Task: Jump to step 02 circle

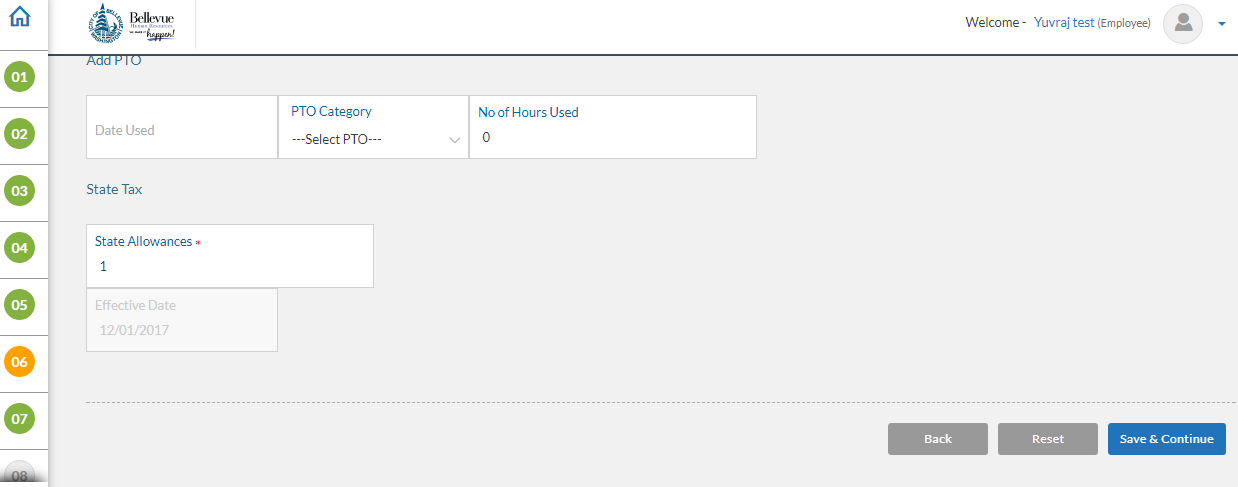Action: tap(19, 133)
